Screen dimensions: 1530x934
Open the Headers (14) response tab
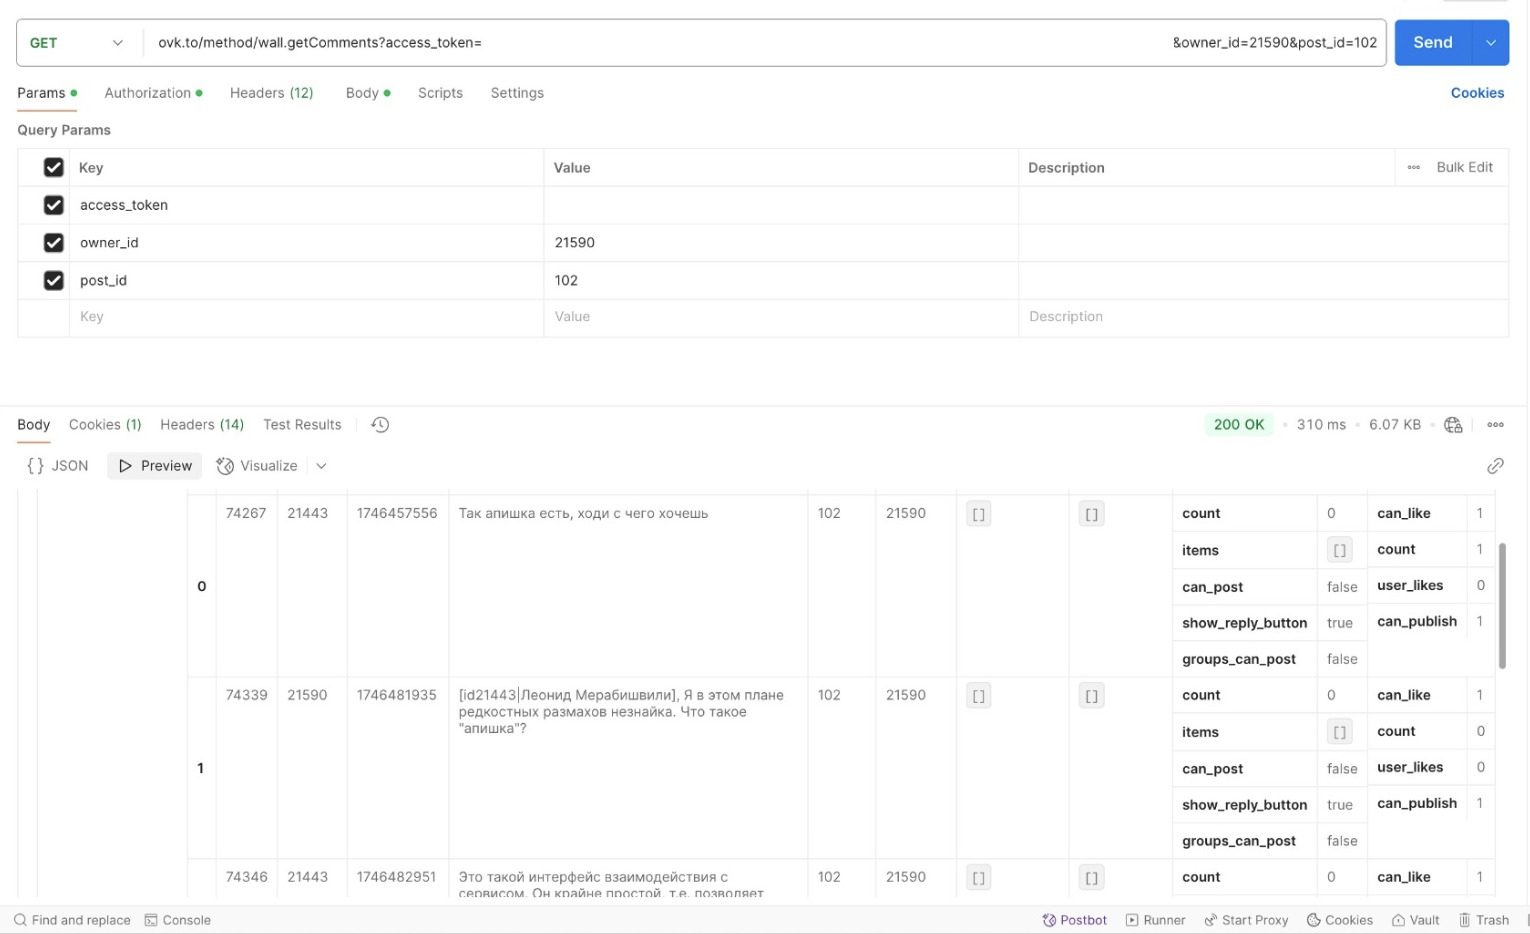pyautogui.click(x=202, y=425)
